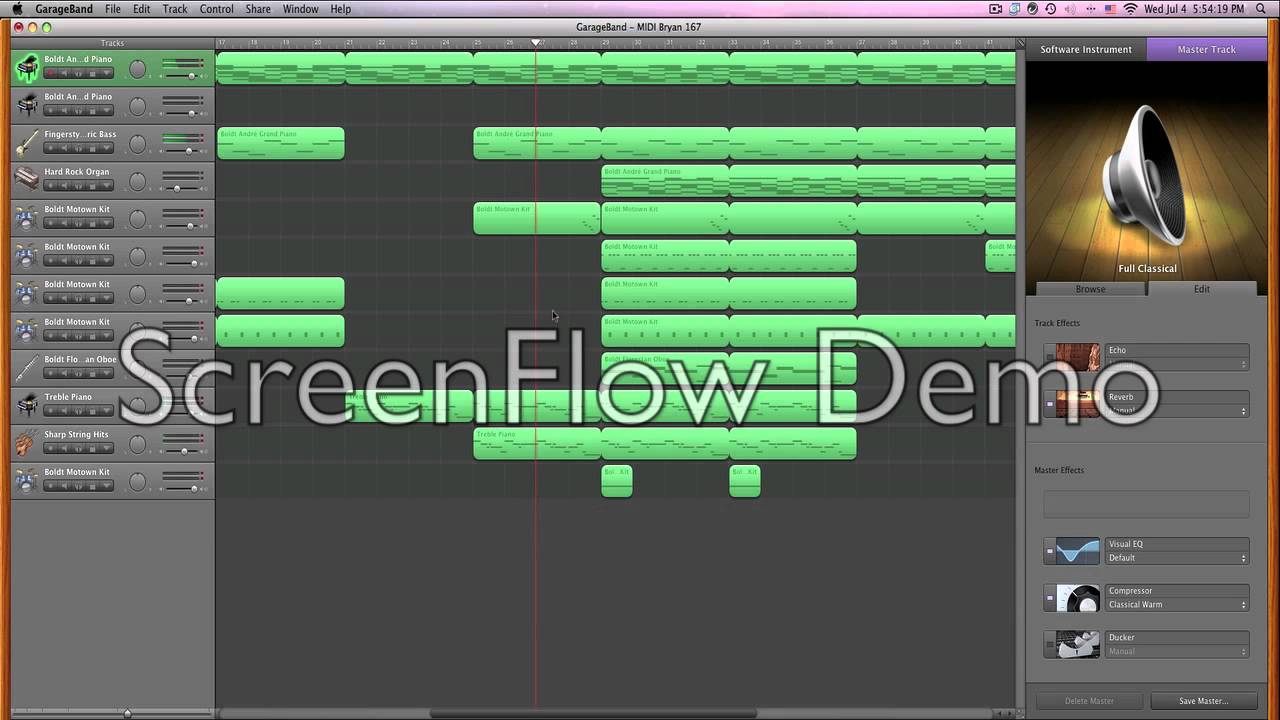This screenshot has width=1280, height=720.
Task: Click the record-enable icon on Fingersty...ric Bass
Action: click(50, 148)
